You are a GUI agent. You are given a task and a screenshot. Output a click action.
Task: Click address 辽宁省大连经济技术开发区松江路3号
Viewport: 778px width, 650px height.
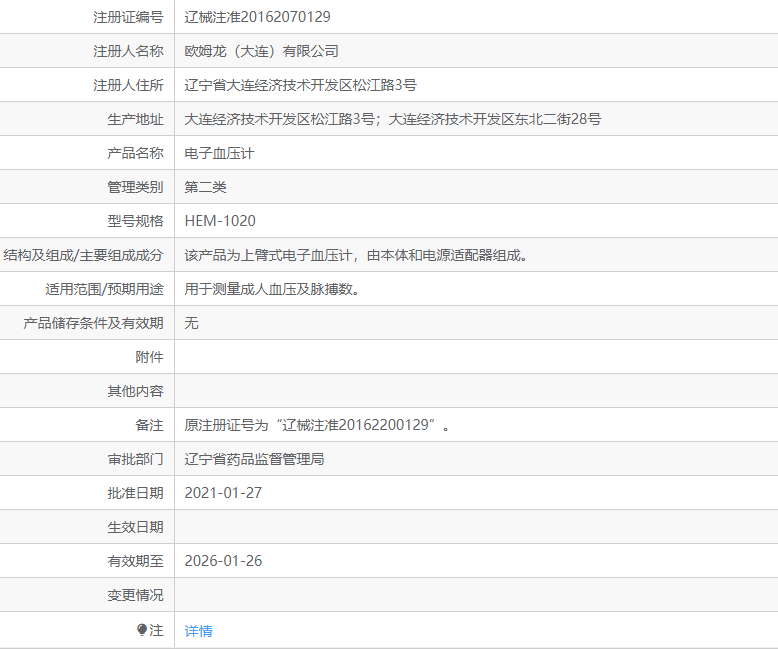pyautogui.click(x=301, y=85)
